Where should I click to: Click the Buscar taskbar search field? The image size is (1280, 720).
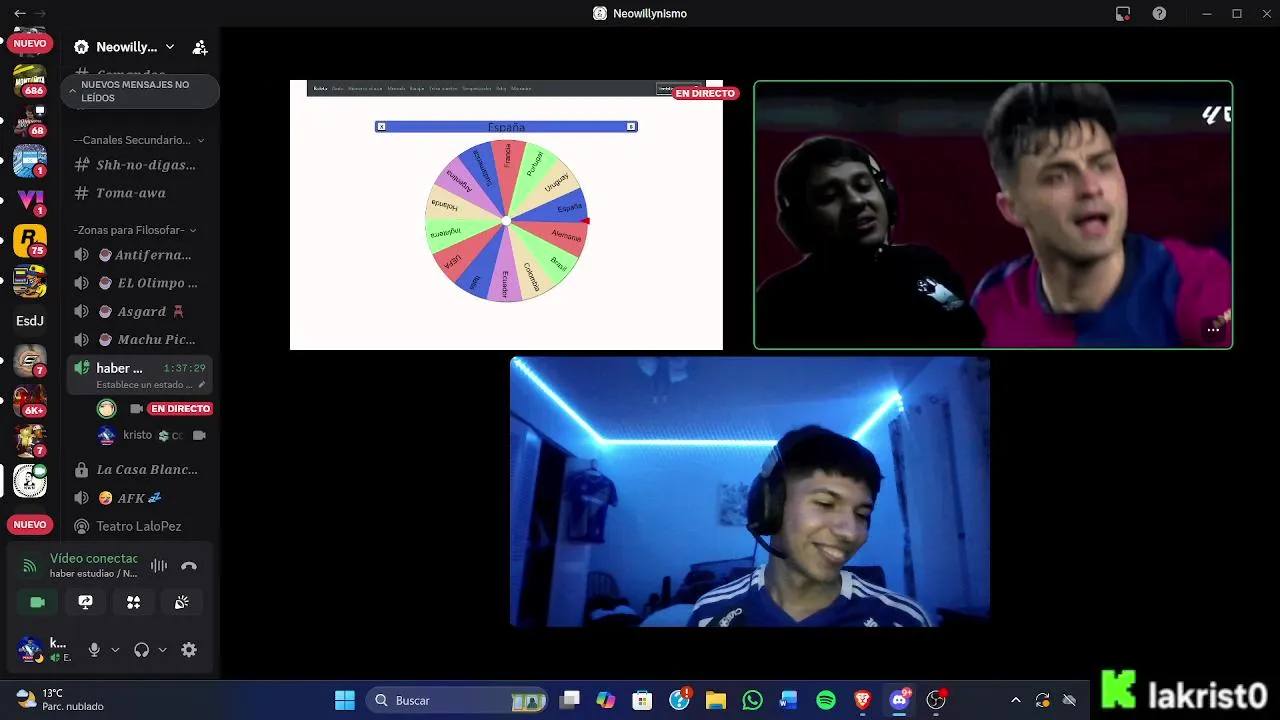pyautogui.click(x=456, y=700)
